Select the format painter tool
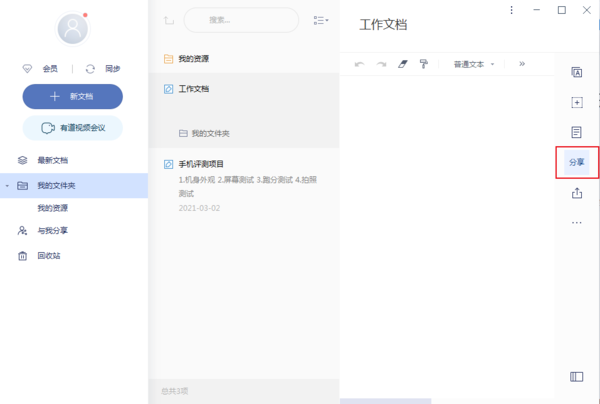The height and width of the screenshot is (404, 600). coord(424,63)
